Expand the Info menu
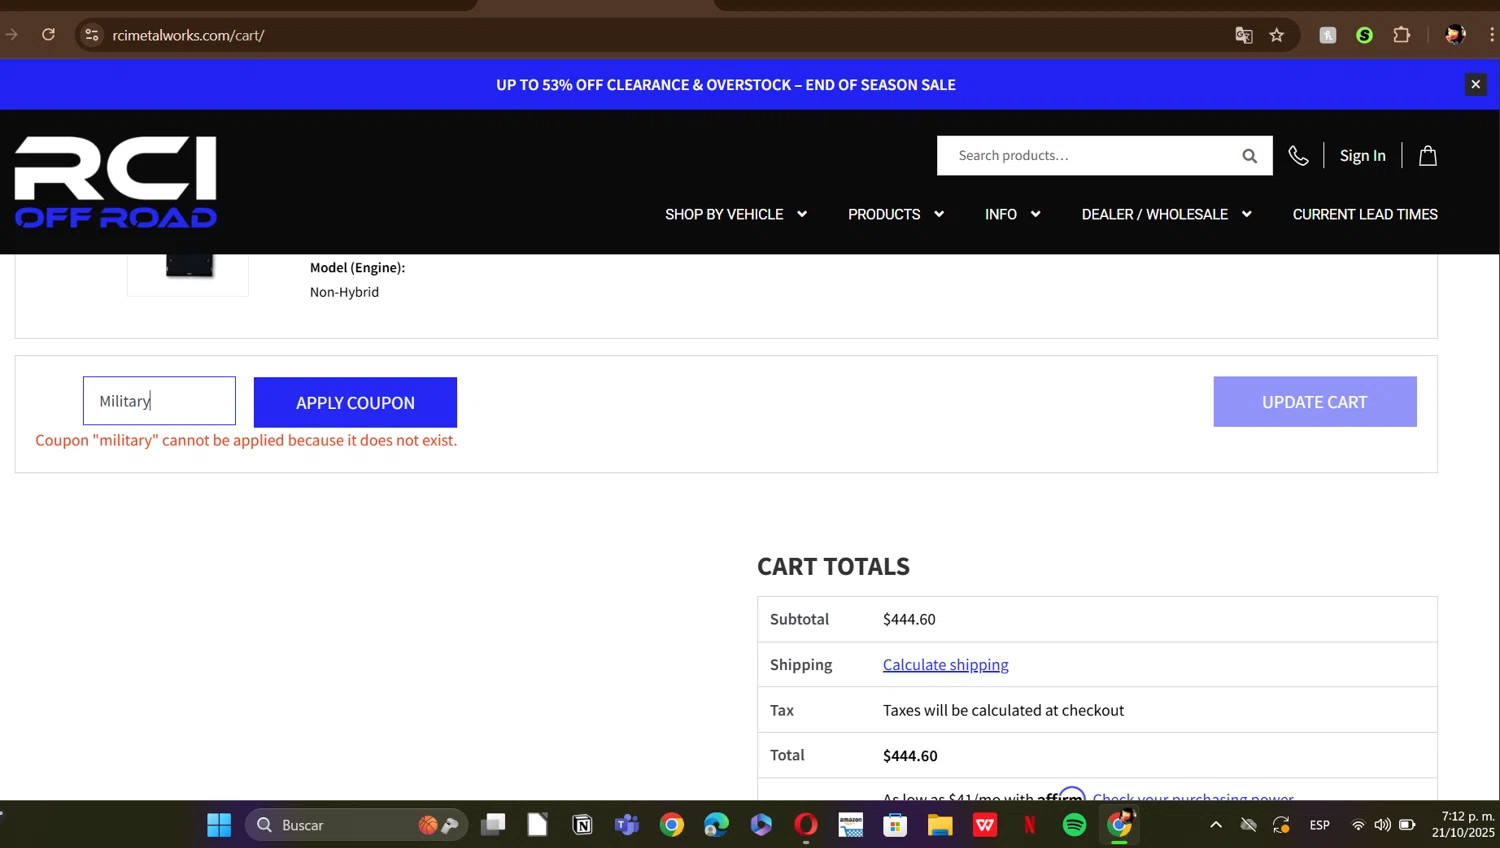This screenshot has height=848, width=1500. point(1013,214)
